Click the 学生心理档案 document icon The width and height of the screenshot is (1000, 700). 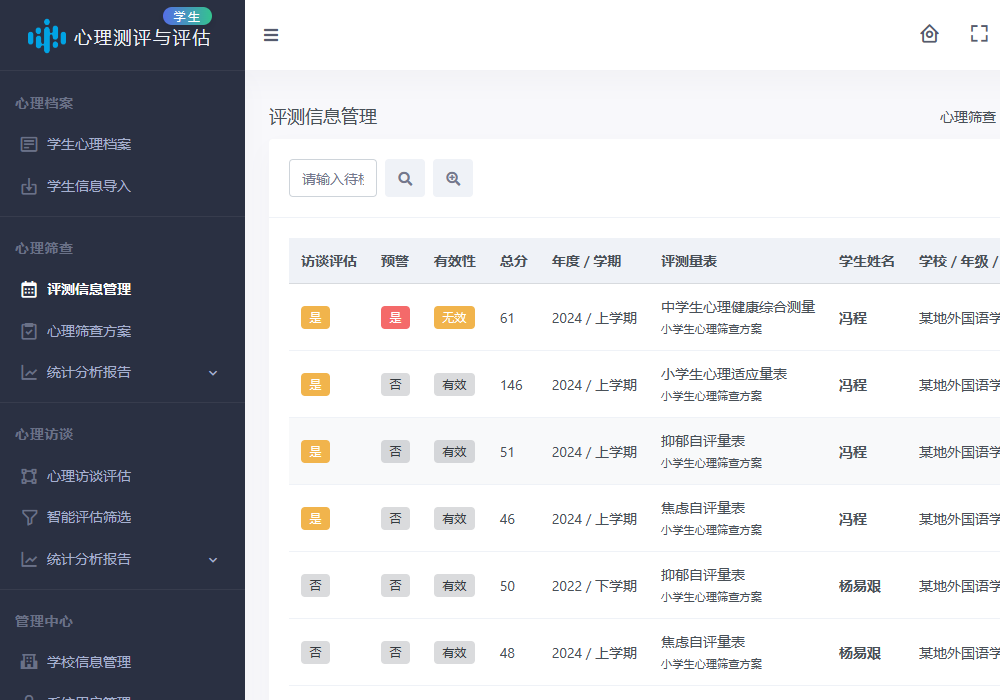[29, 145]
